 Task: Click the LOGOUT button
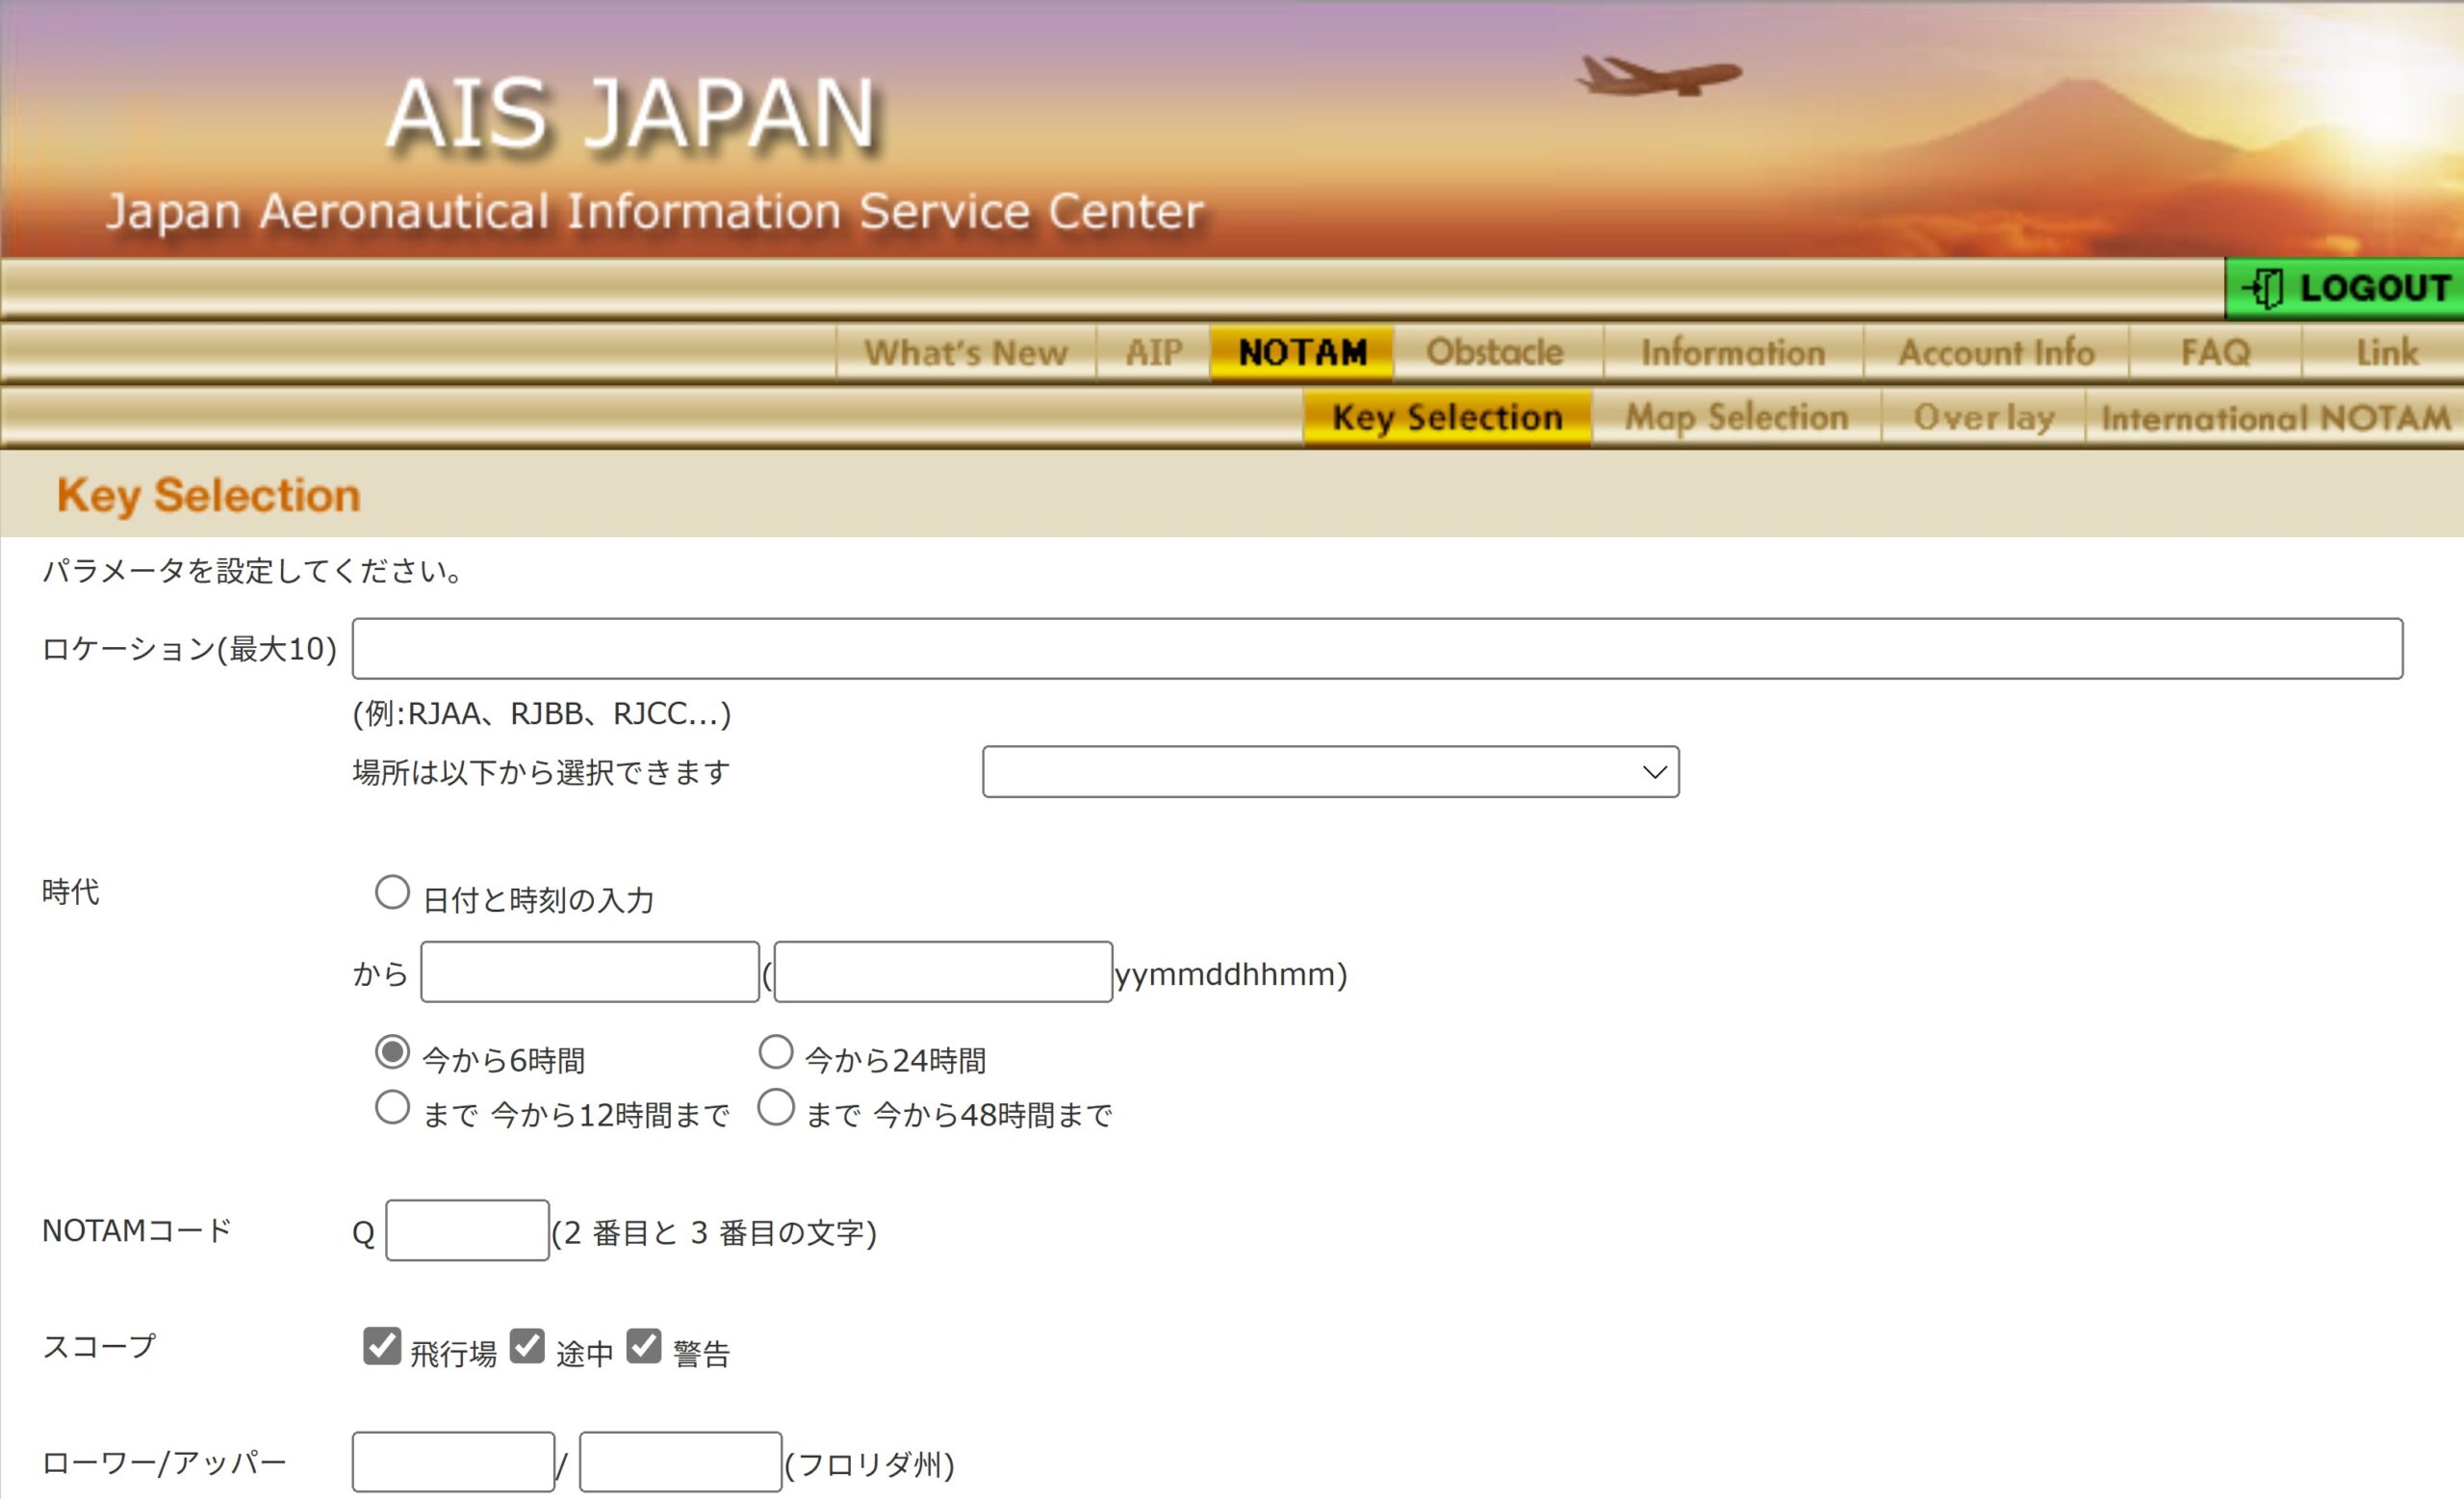pyautogui.click(x=2344, y=288)
